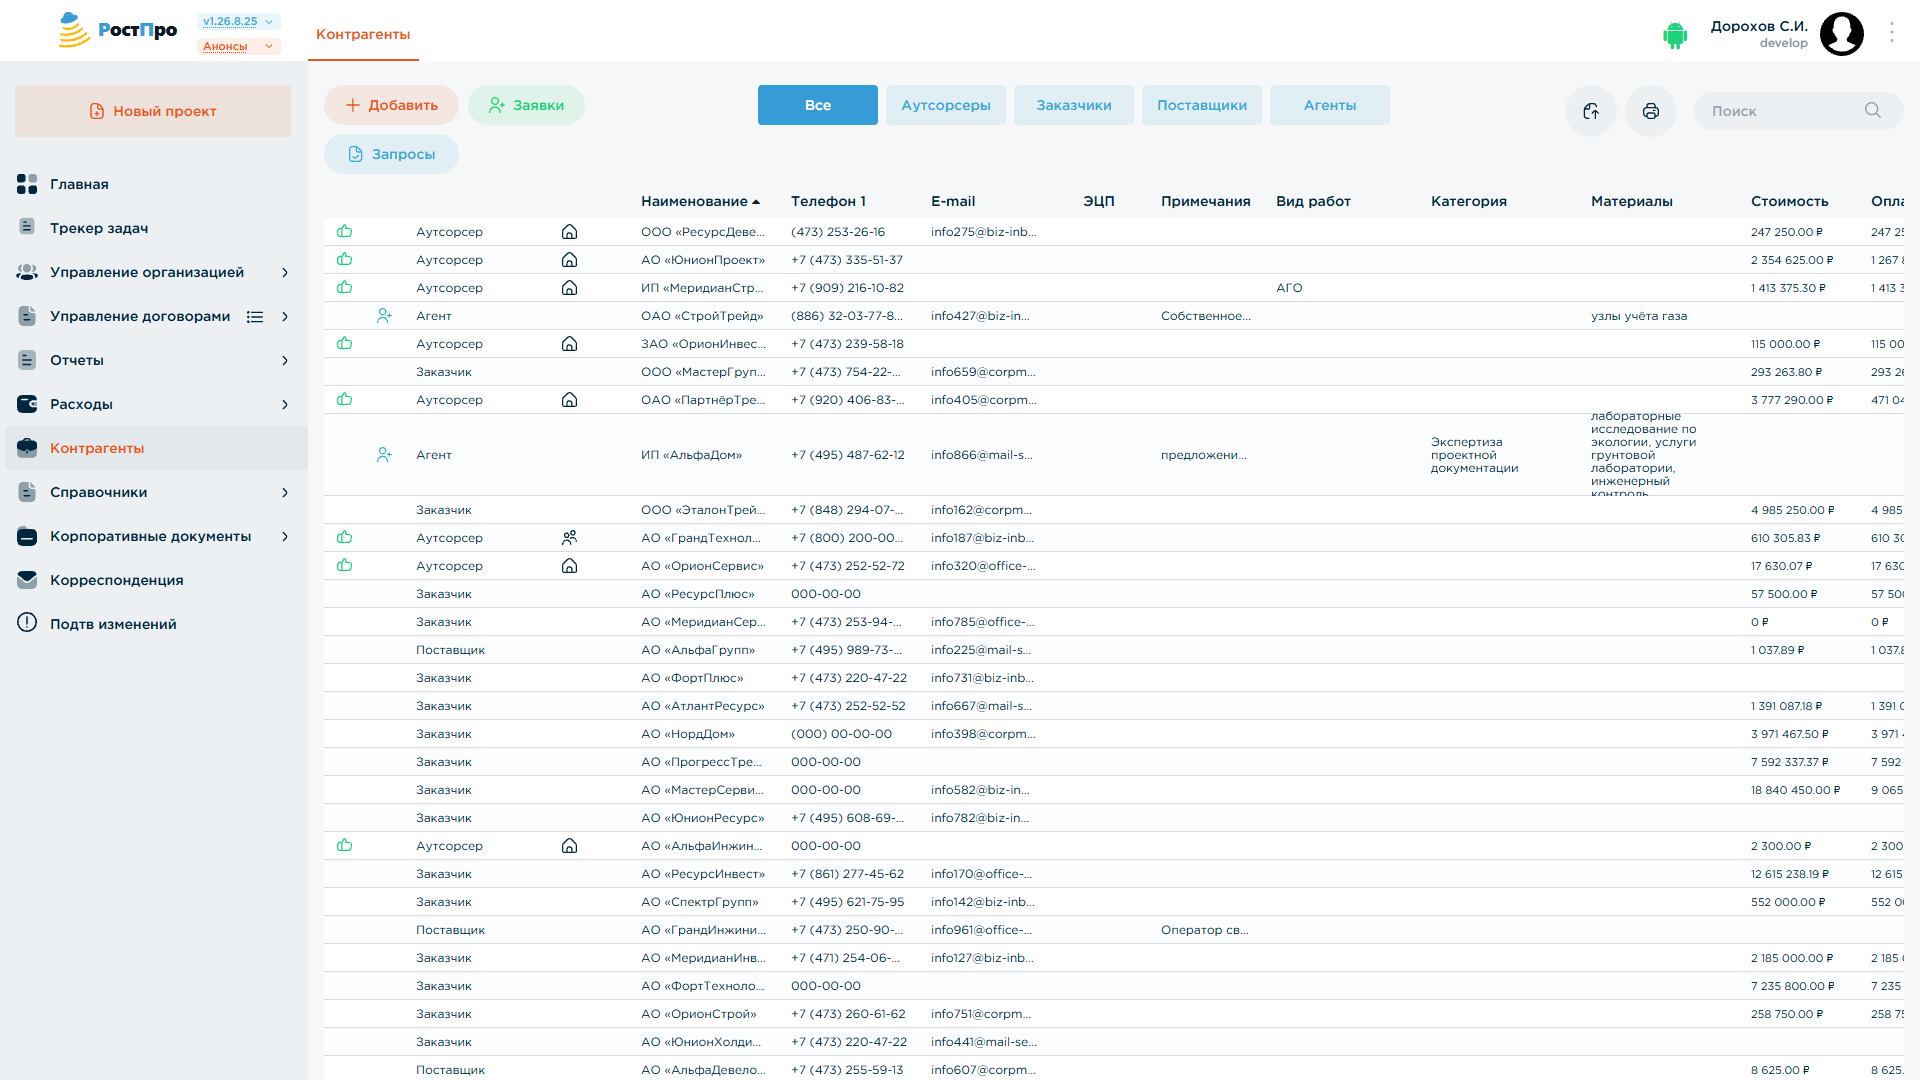Click agent person icon in ОАО «СтройТрейд» row
The height and width of the screenshot is (1080, 1920).
pos(384,316)
